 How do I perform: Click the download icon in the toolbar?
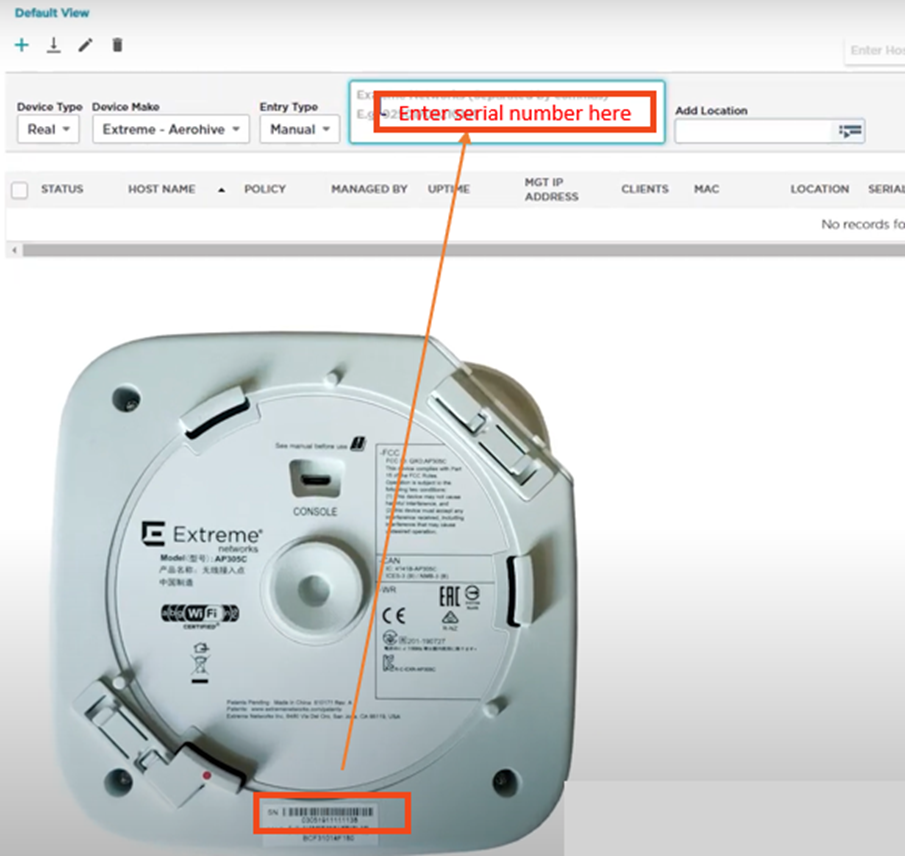pyautogui.click(x=53, y=45)
